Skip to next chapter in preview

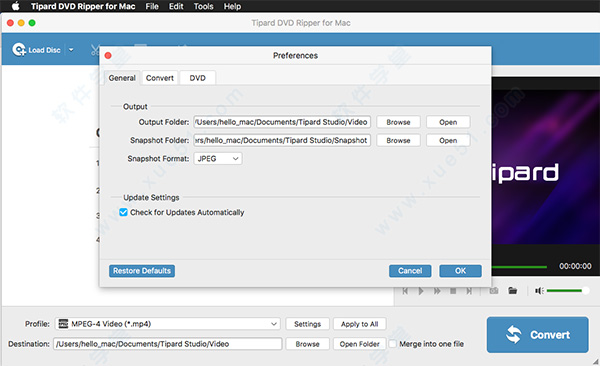(x=469, y=291)
